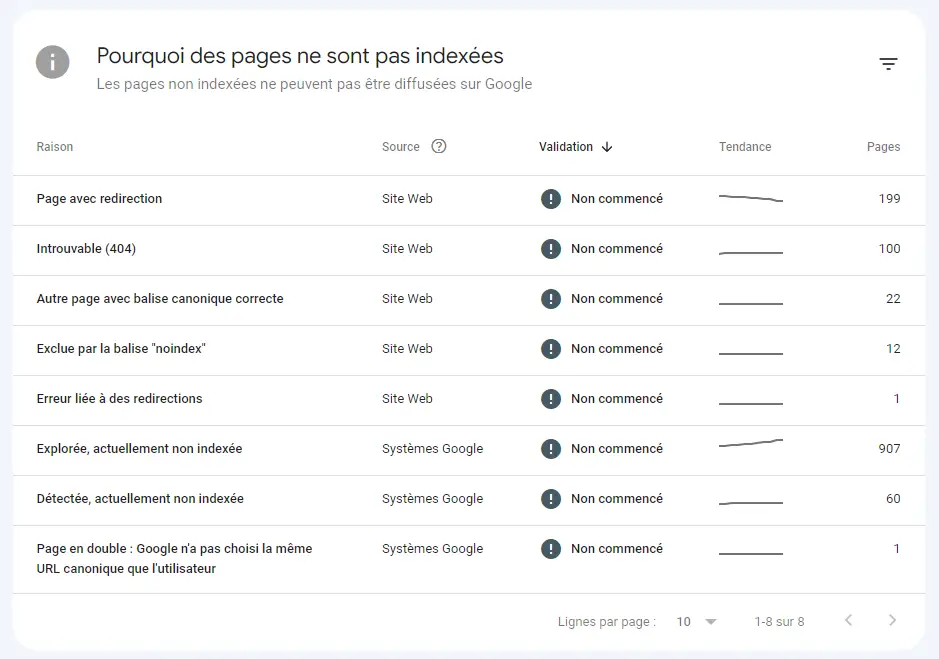Open Explorée, actuellement non indexée row
This screenshot has height=659, width=939.
tap(469, 451)
